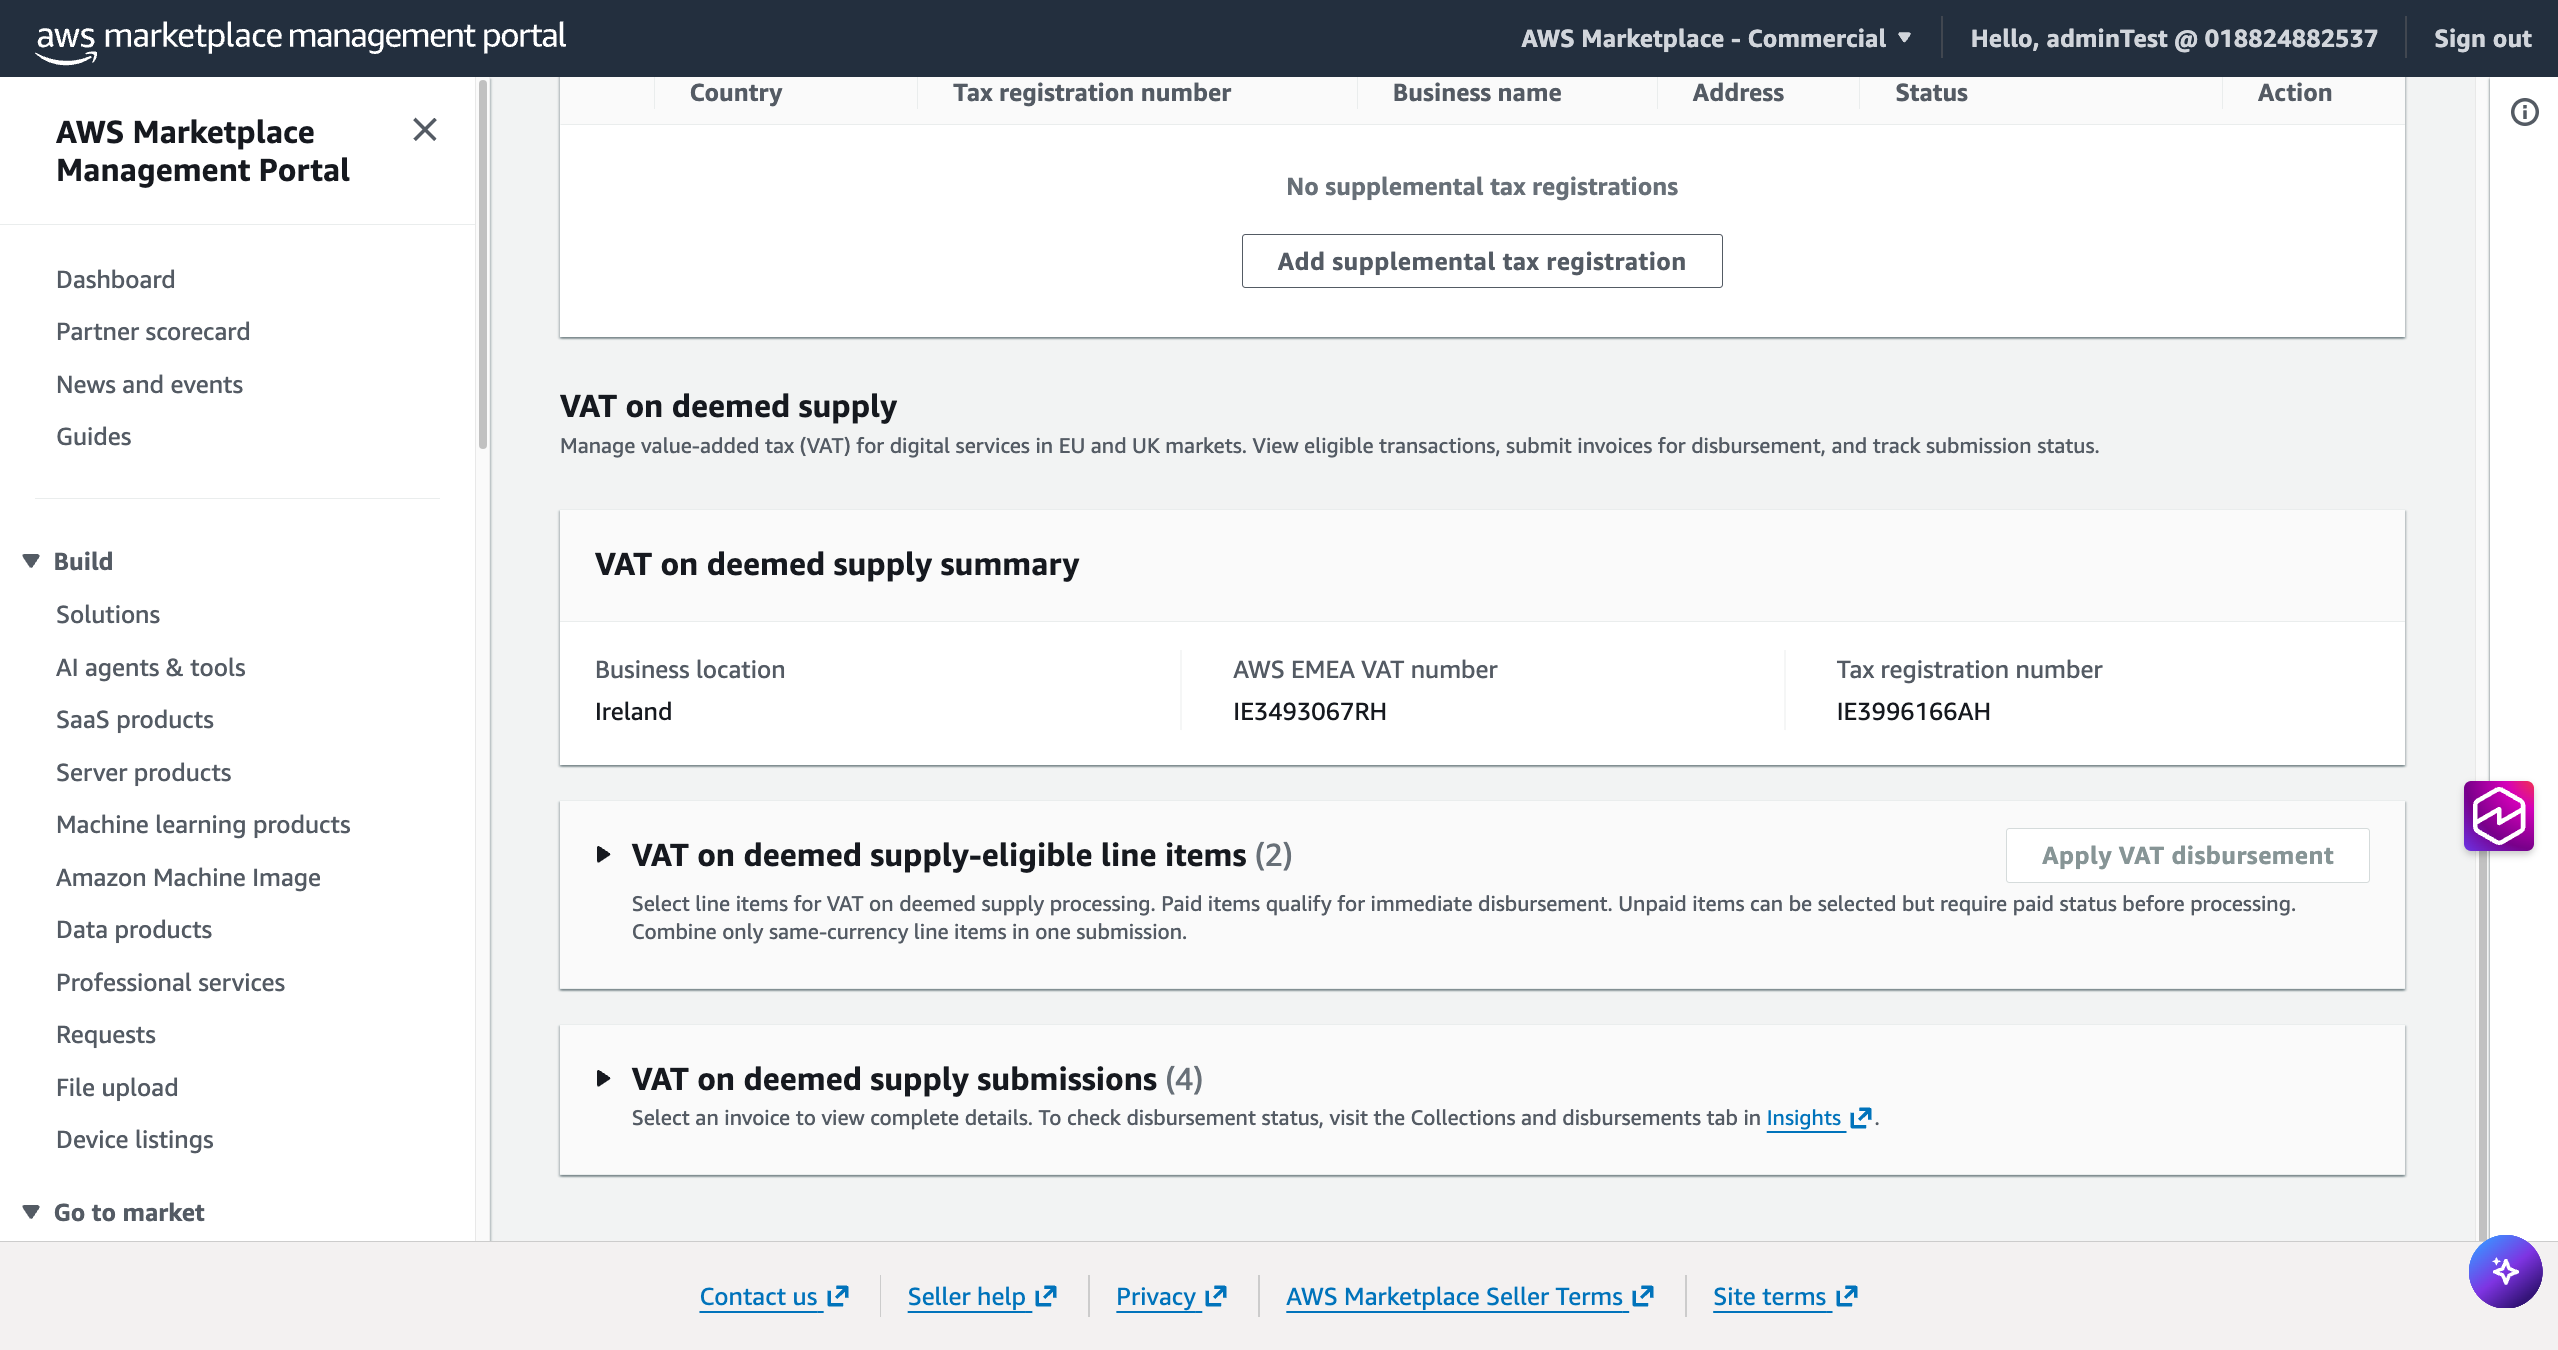
Task: Select tax registration number IE3996166AH
Action: point(1913,711)
